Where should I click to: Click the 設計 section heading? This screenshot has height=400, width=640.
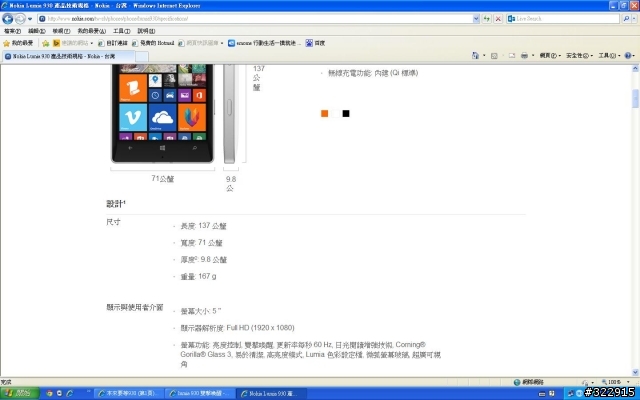tap(116, 204)
